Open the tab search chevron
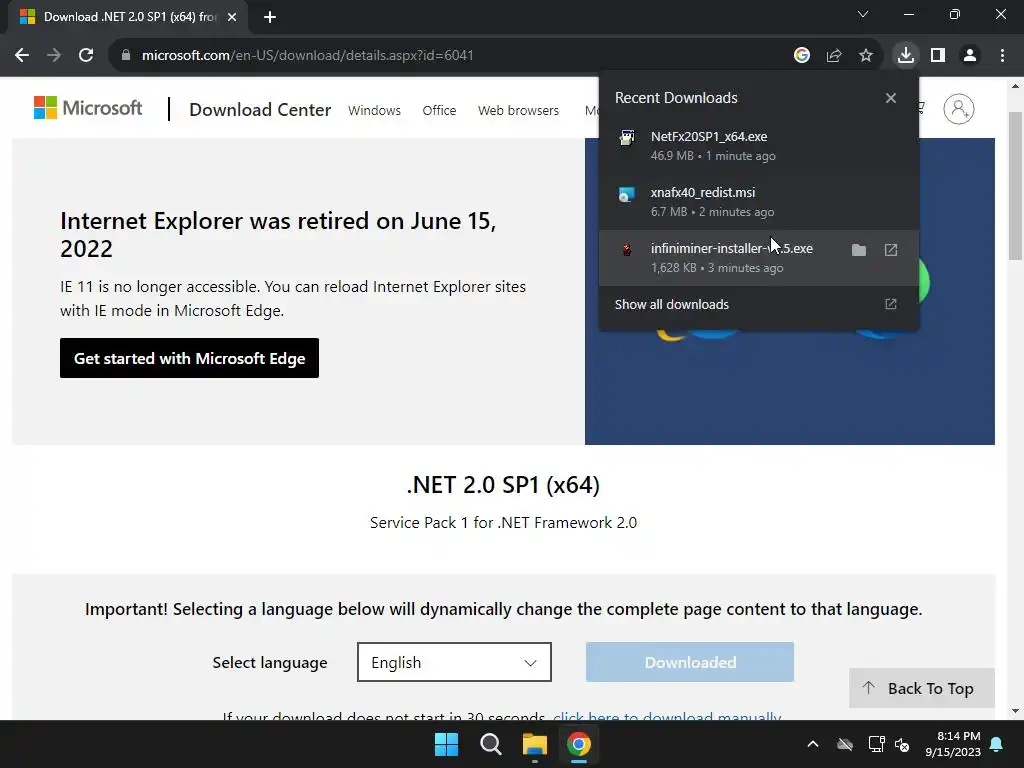 (863, 14)
